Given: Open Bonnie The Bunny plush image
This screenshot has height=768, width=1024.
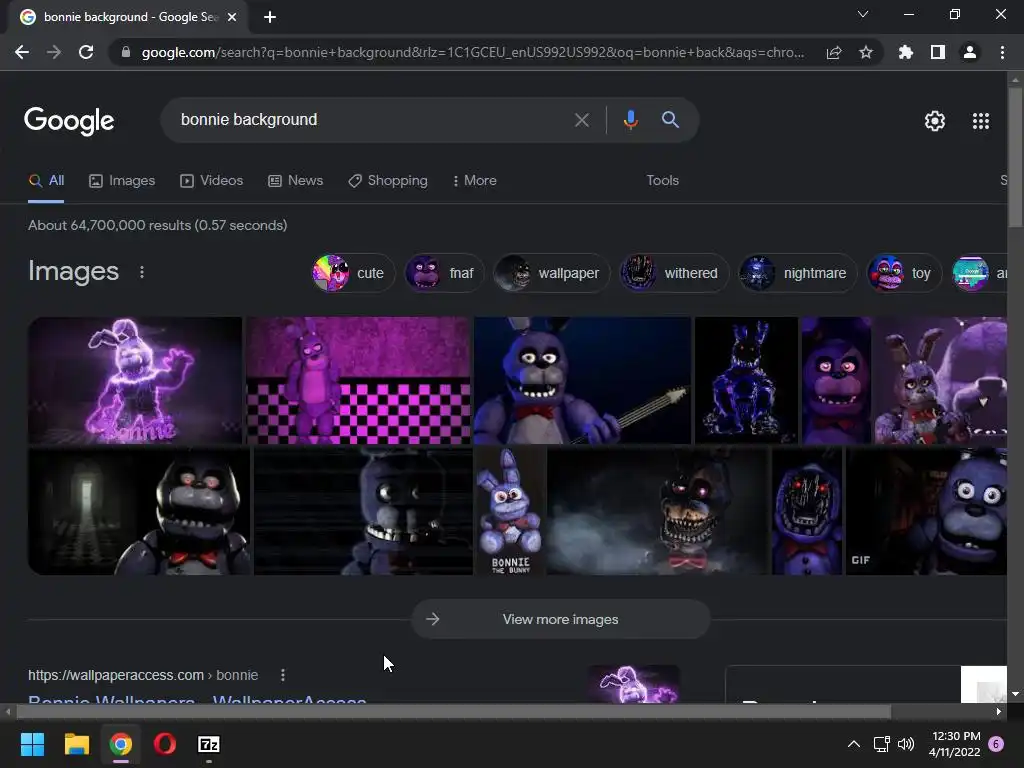Looking at the screenshot, I should (x=510, y=511).
